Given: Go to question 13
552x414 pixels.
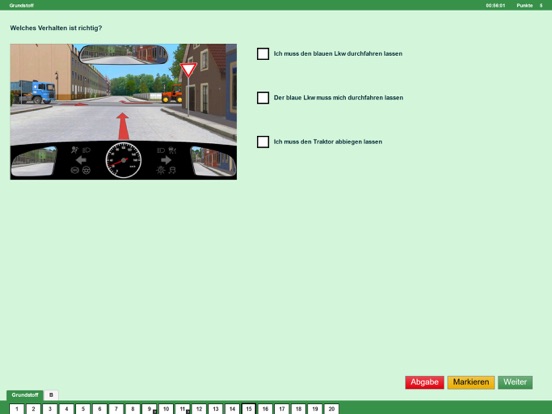Looking at the screenshot, I should pyautogui.click(x=215, y=409).
